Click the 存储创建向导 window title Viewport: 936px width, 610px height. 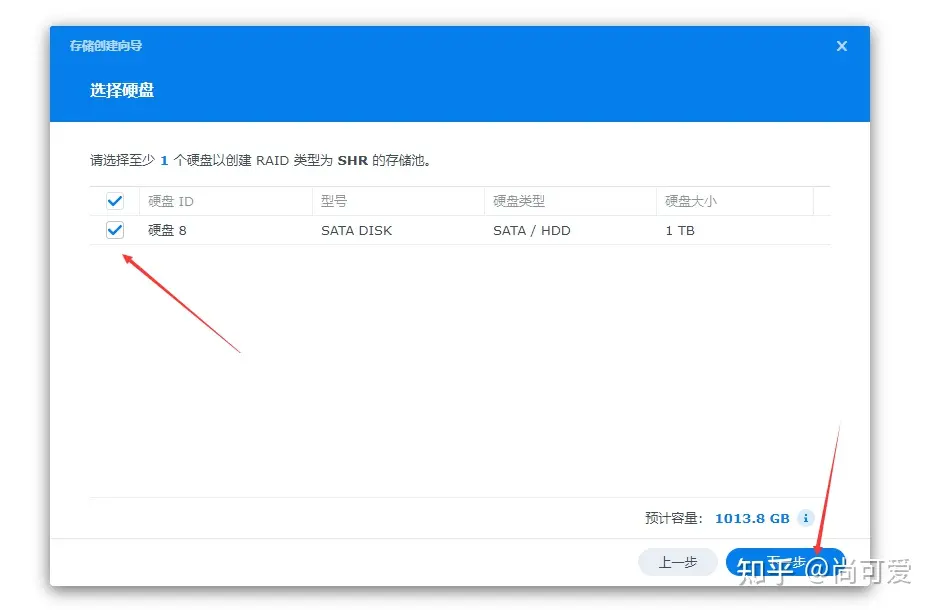(106, 45)
